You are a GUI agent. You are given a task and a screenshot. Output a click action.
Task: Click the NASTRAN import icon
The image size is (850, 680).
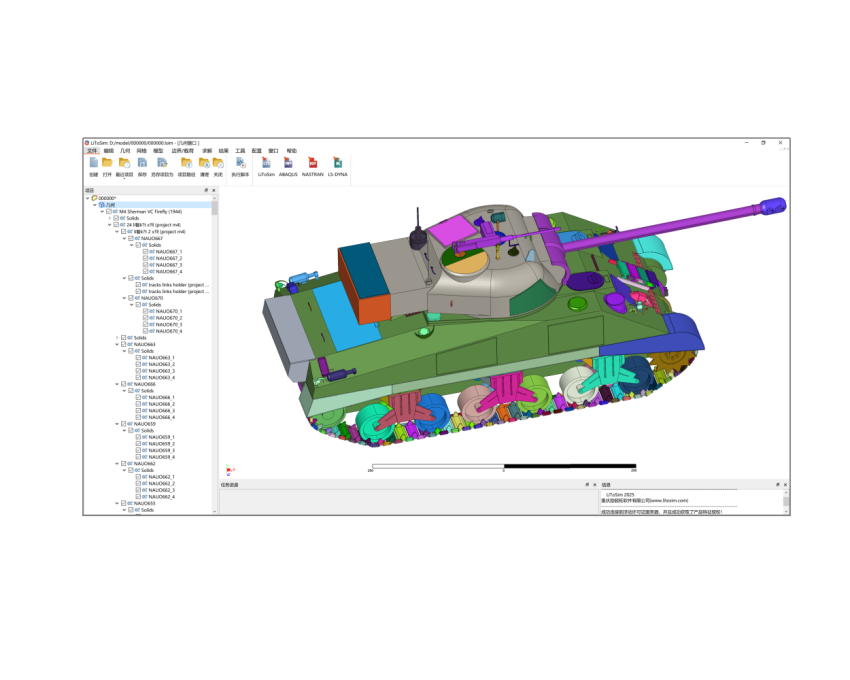(x=313, y=163)
